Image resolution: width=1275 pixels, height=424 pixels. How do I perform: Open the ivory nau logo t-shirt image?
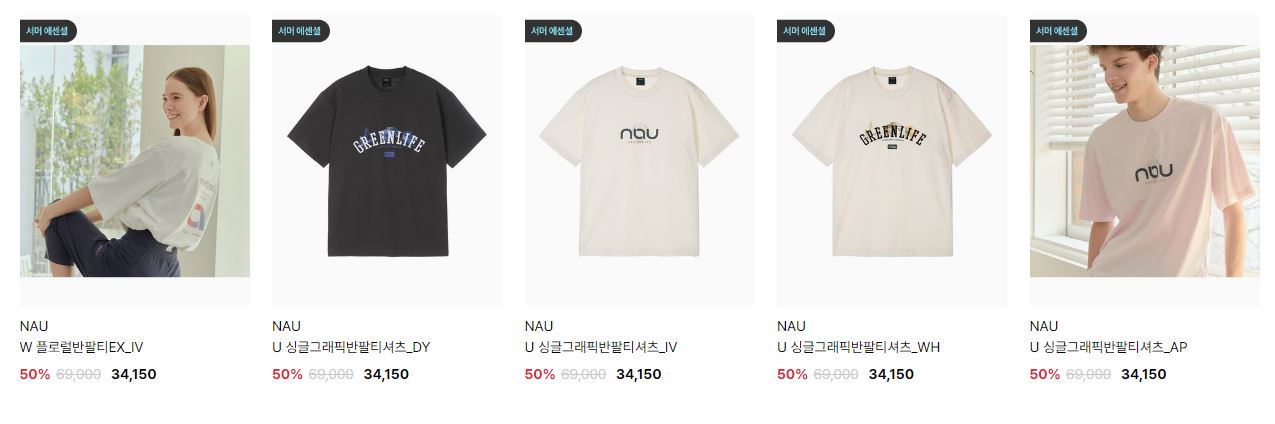(640, 160)
